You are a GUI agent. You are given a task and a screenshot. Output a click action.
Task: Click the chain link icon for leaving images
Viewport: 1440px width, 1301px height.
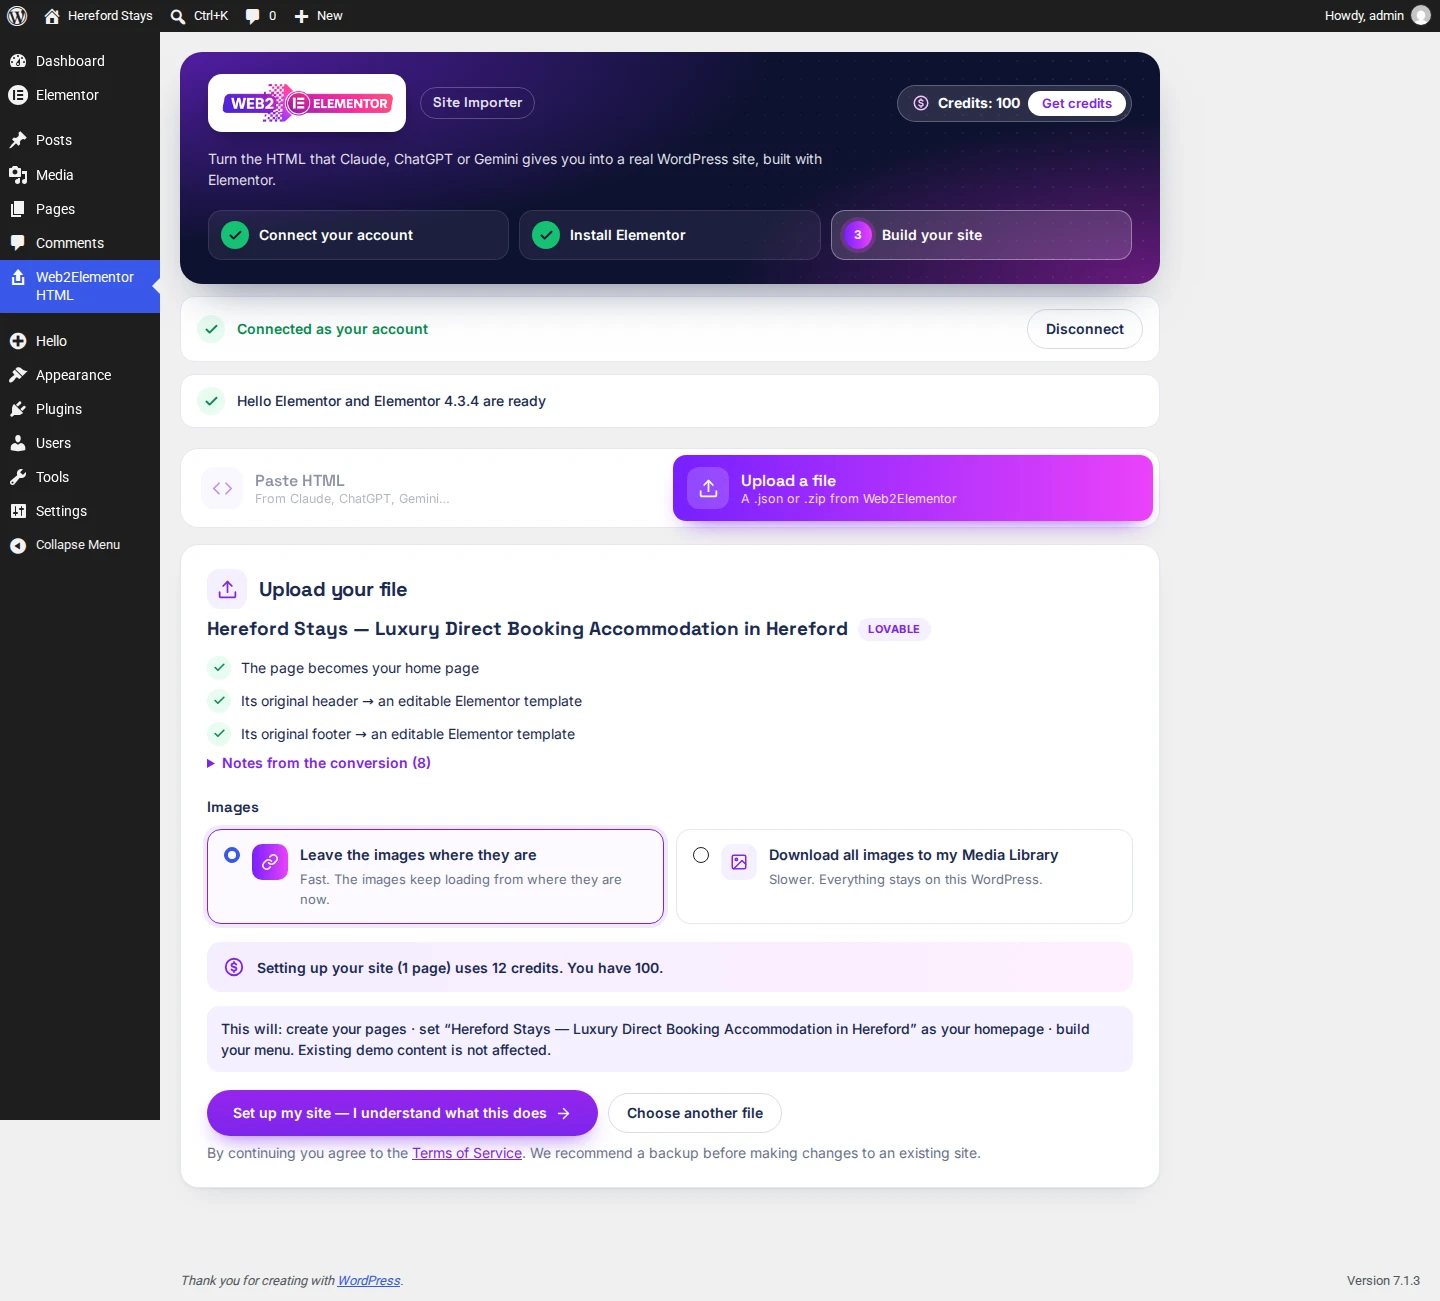click(x=270, y=862)
